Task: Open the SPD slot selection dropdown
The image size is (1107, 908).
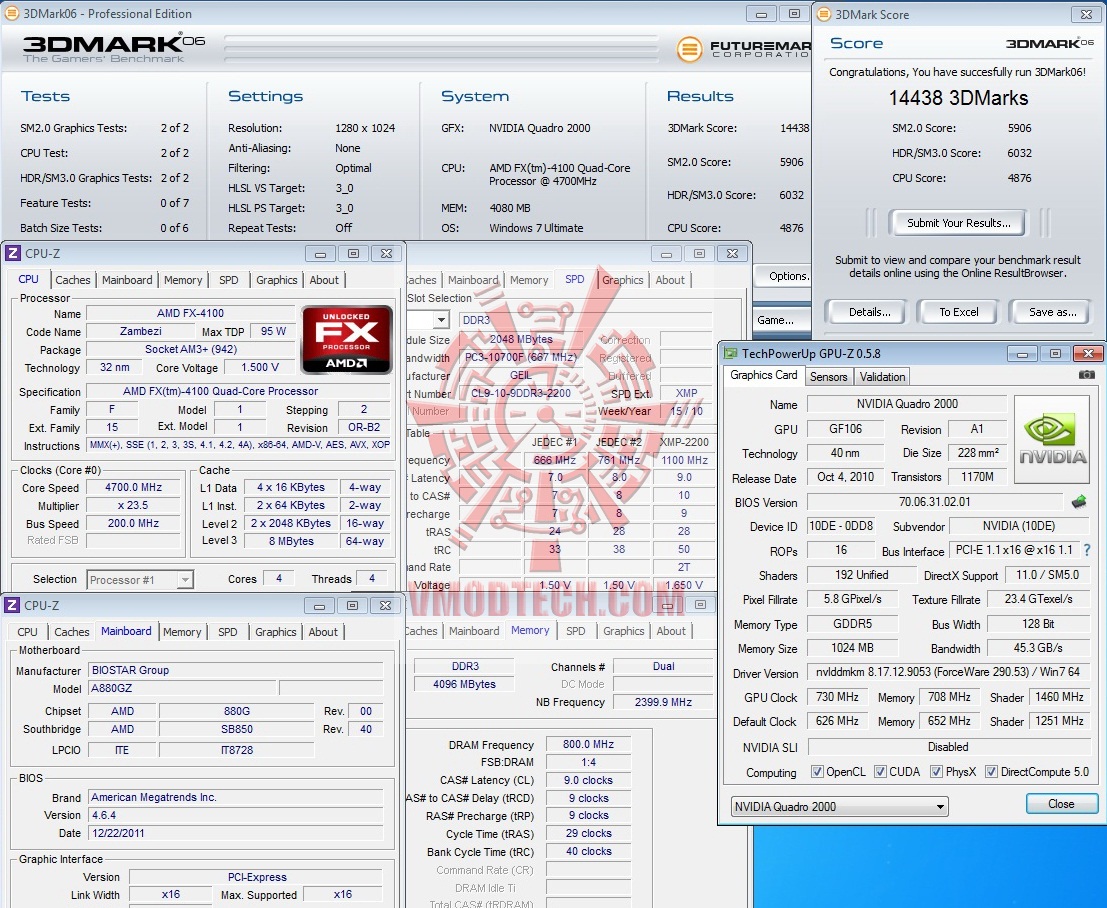Action: tap(441, 320)
